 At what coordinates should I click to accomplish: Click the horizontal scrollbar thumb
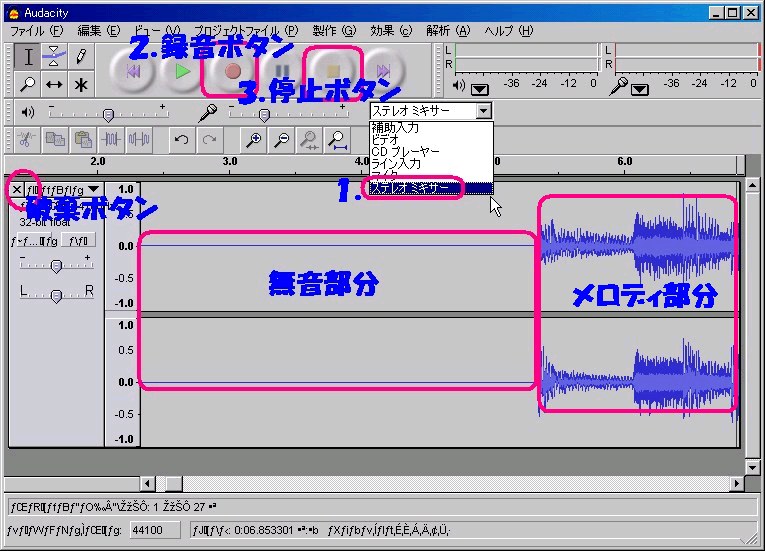click(173, 484)
